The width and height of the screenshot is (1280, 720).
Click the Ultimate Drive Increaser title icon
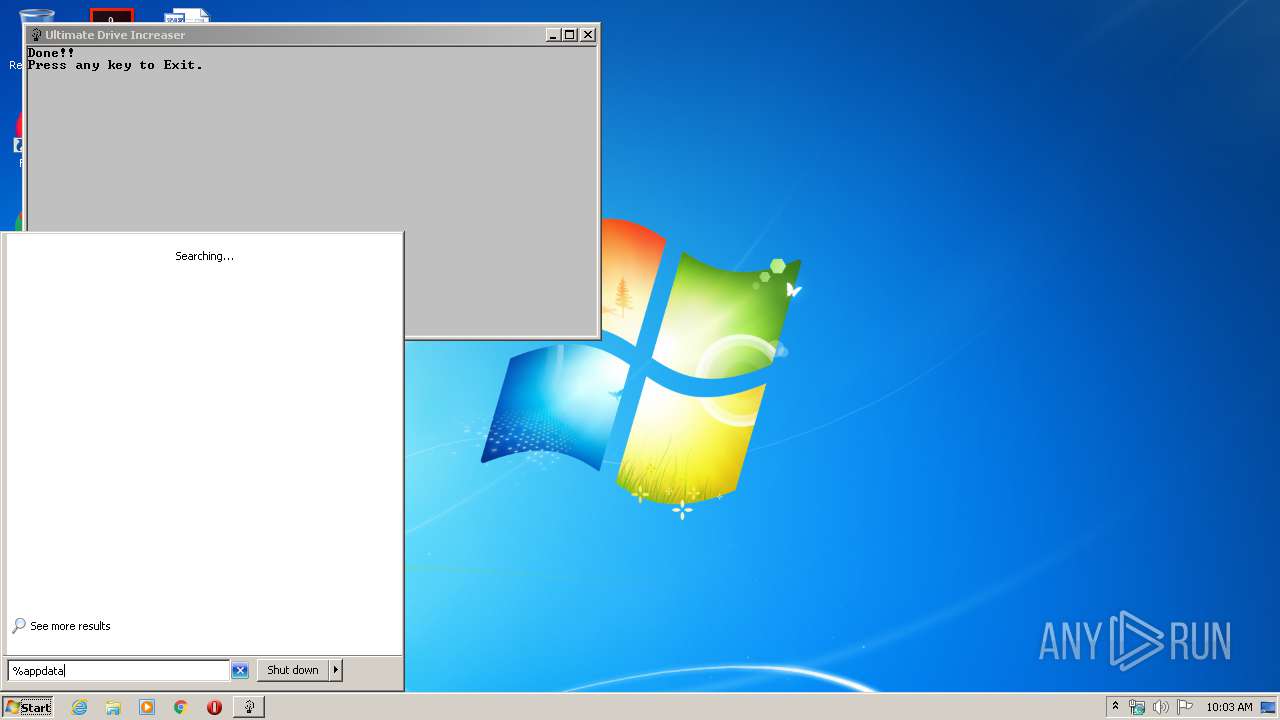36,35
